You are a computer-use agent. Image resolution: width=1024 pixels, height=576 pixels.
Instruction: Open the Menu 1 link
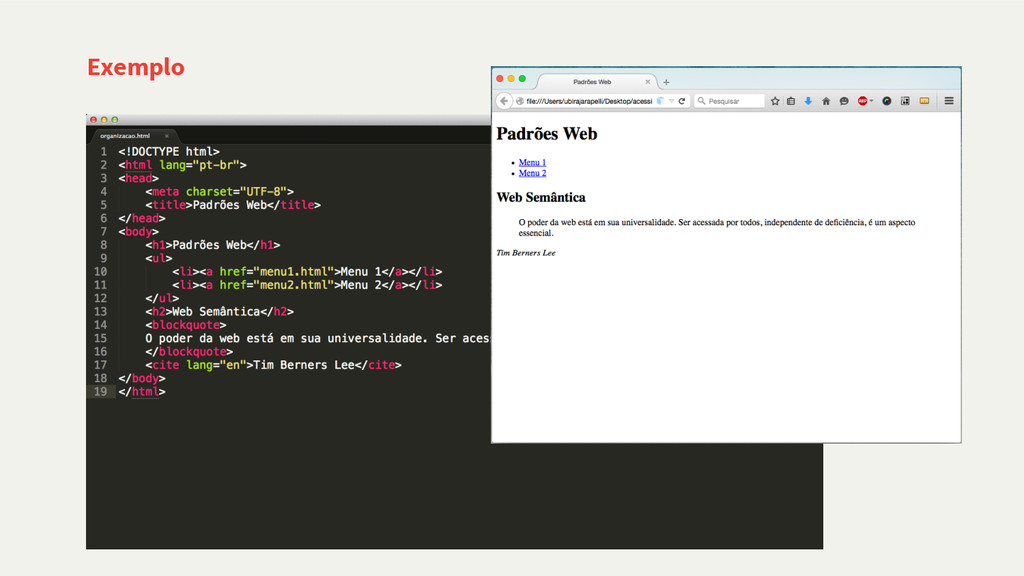(532, 163)
